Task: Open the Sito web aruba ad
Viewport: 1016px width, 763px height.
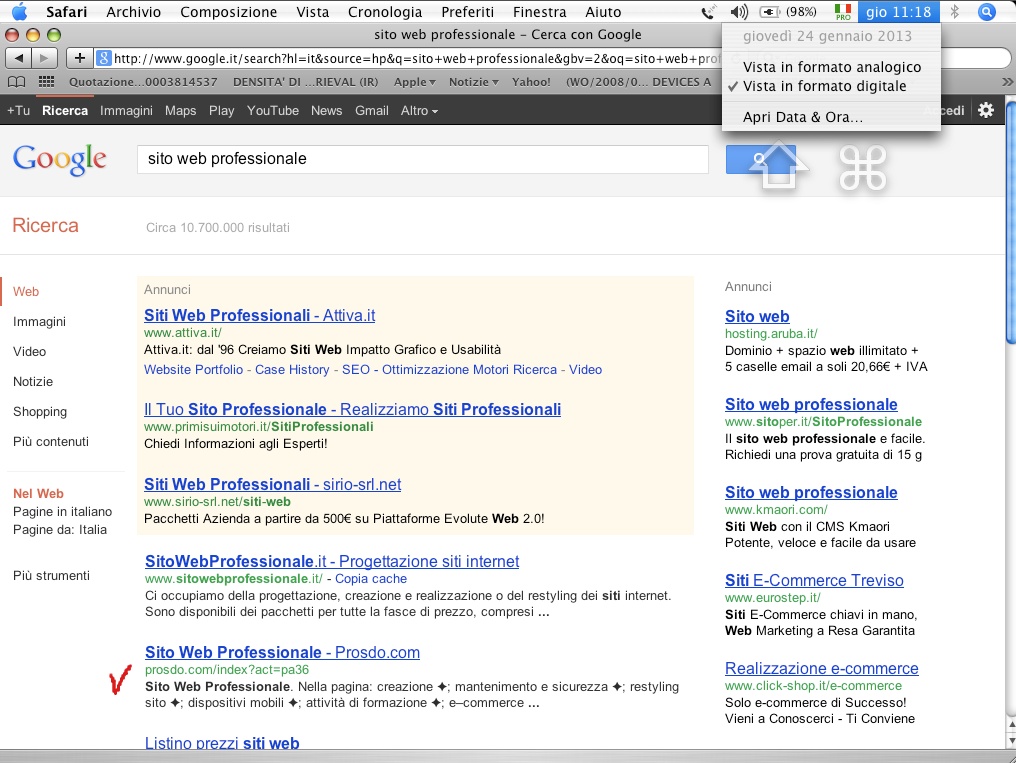Action: tap(757, 317)
